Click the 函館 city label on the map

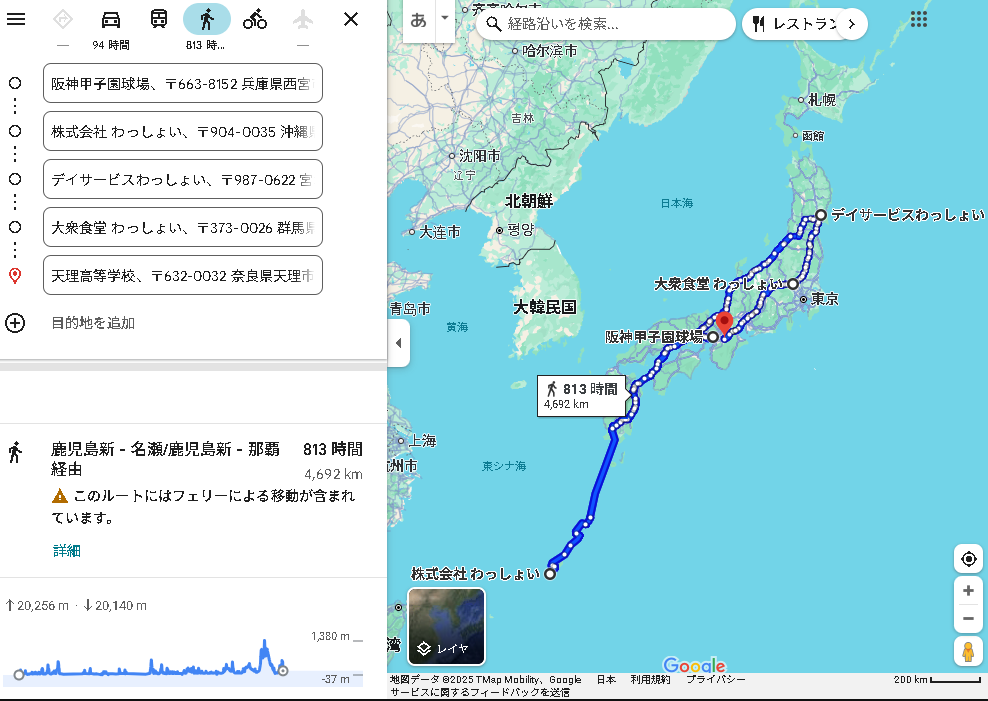813,135
